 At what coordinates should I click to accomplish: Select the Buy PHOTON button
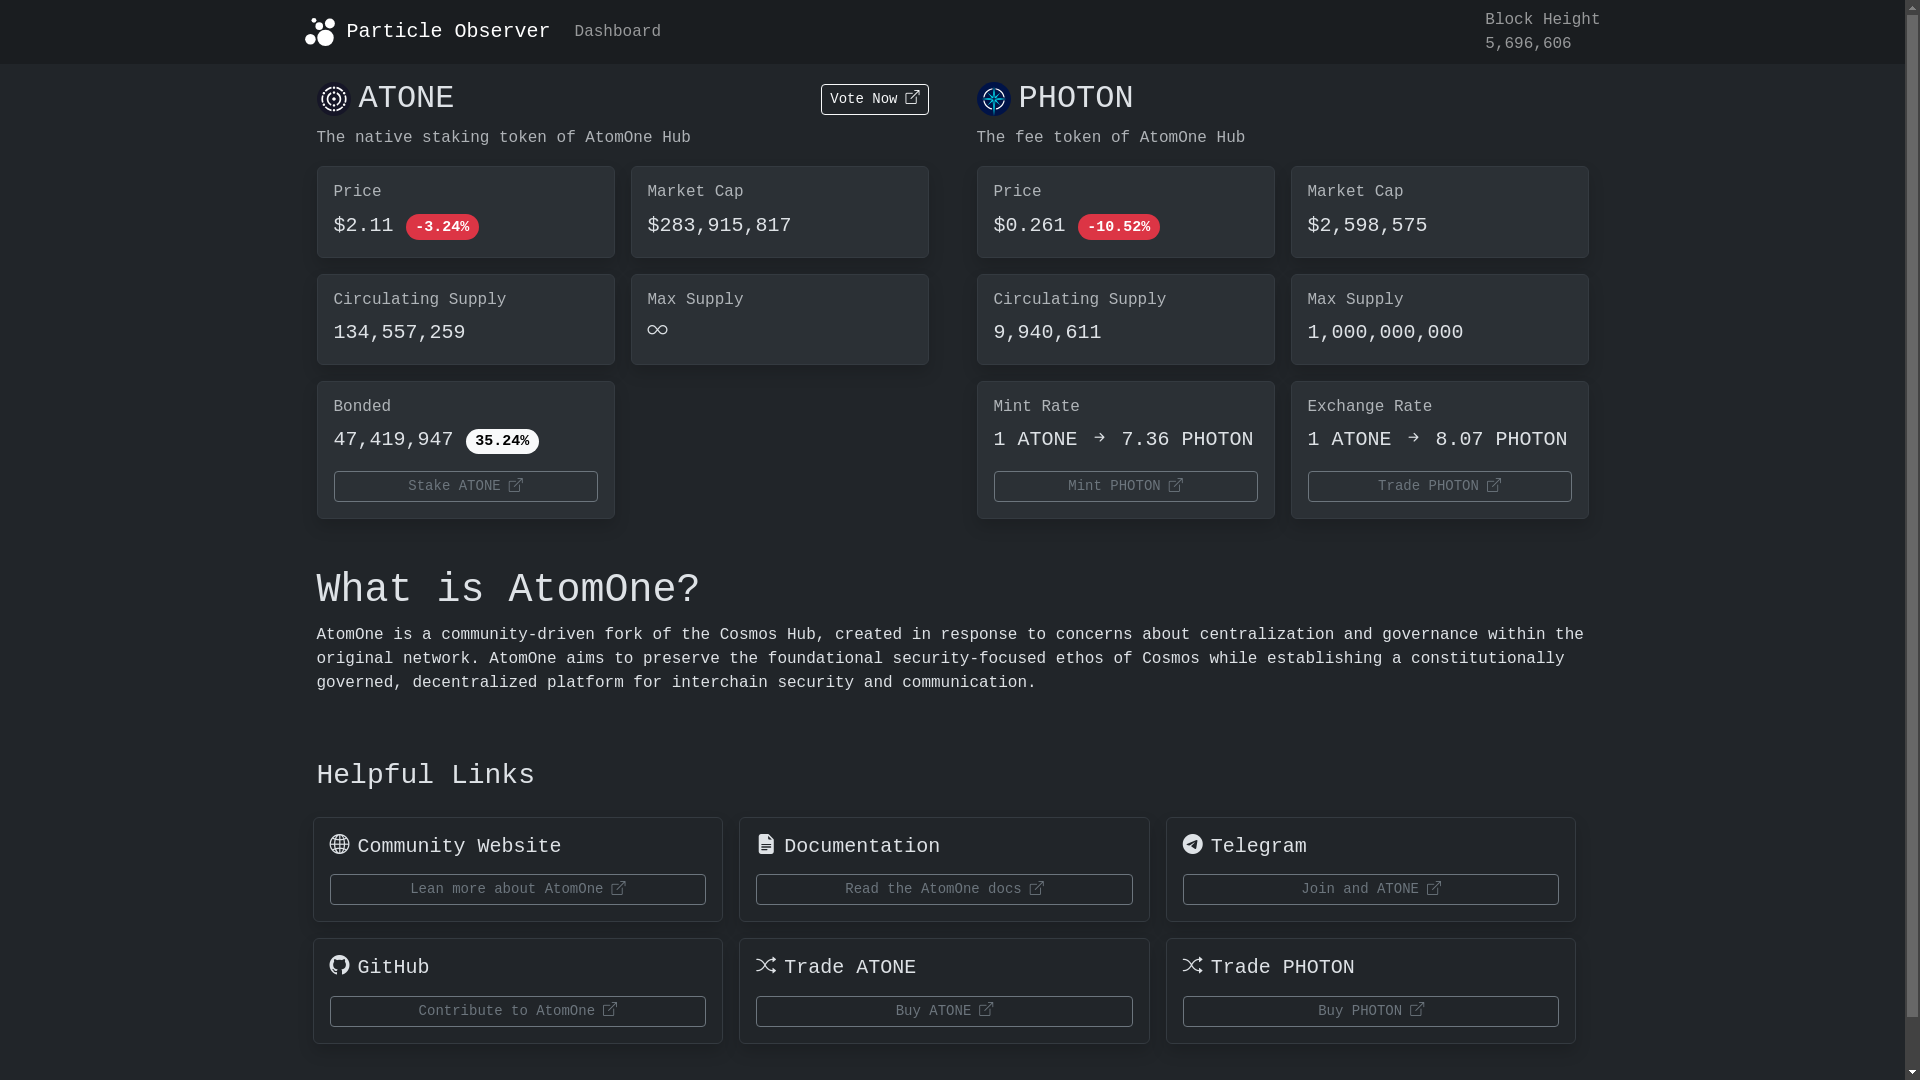(1370, 1011)
